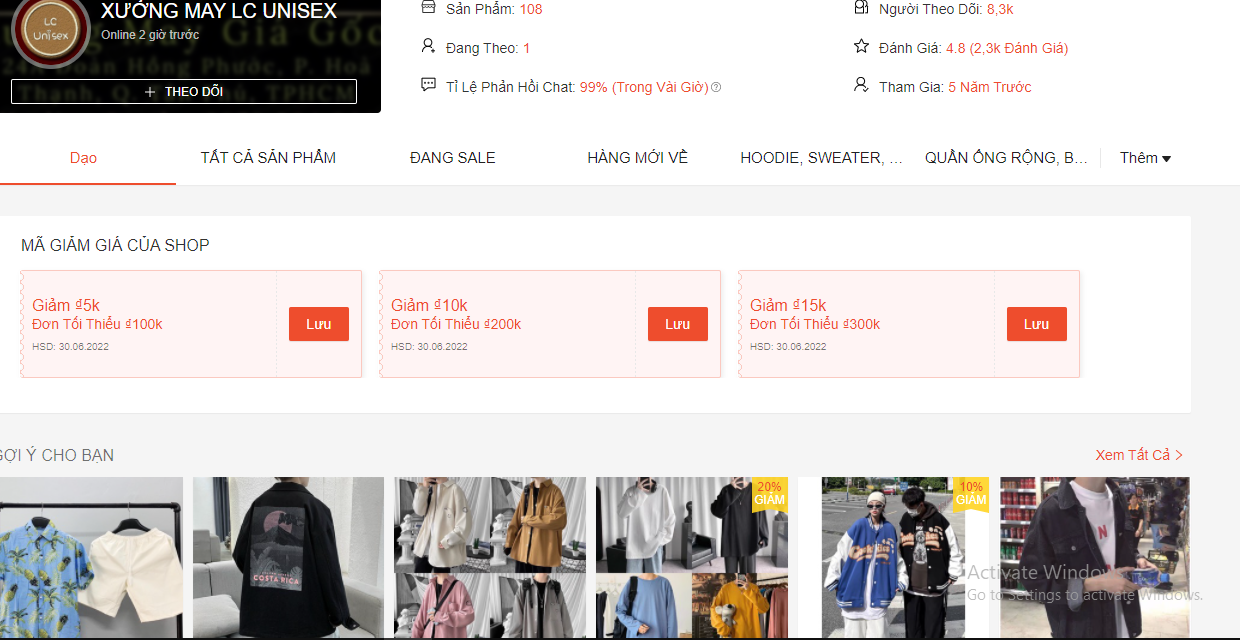Select the HÀNG MỚI VỀ tab
Screen dimensions: 1240x640
pos(637,157)
